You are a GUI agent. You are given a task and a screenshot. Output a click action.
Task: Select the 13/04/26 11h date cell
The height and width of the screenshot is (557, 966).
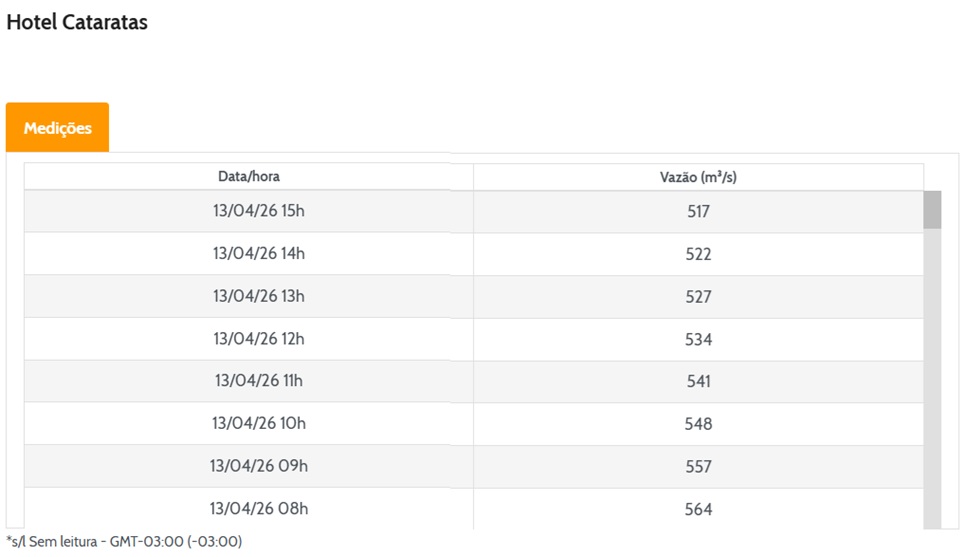(x=259, y=381)
